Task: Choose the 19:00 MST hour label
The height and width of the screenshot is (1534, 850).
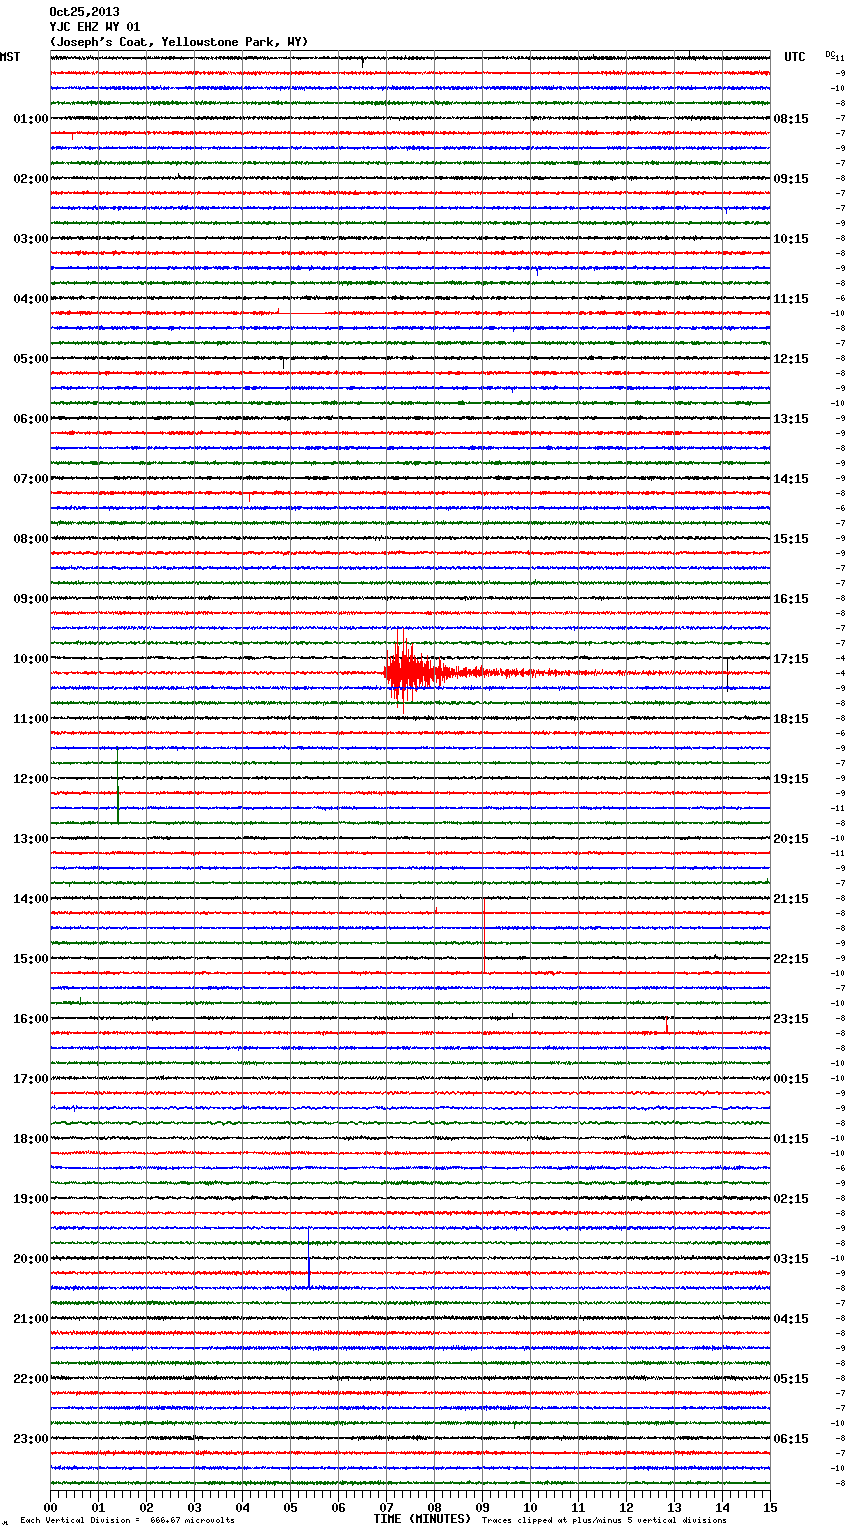Action: pyautogui.click(x=31, y=1199)
